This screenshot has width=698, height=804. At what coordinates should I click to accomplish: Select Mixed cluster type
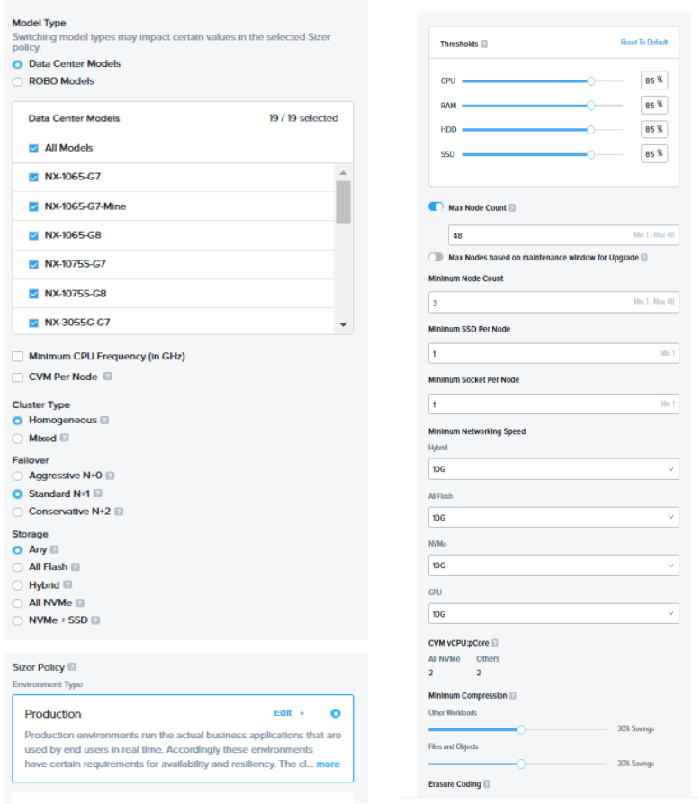18,438
